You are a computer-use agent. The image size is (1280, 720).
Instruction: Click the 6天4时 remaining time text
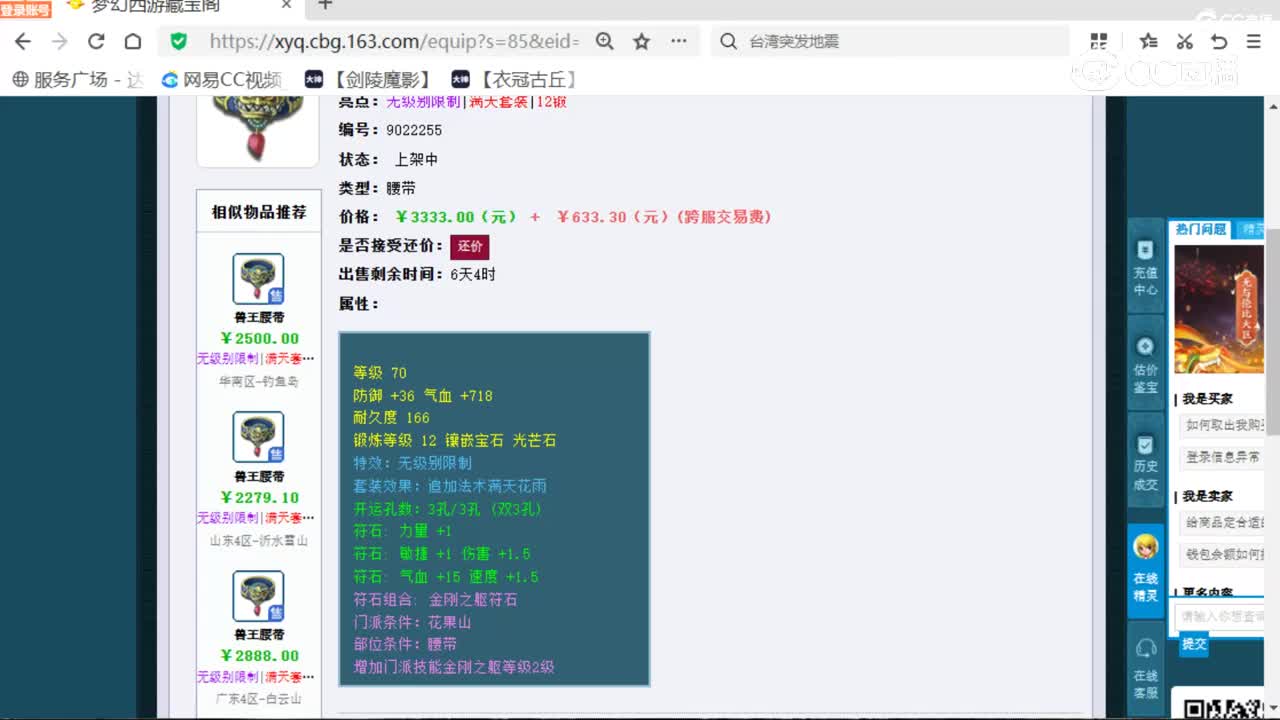click(x=473, y=274)
